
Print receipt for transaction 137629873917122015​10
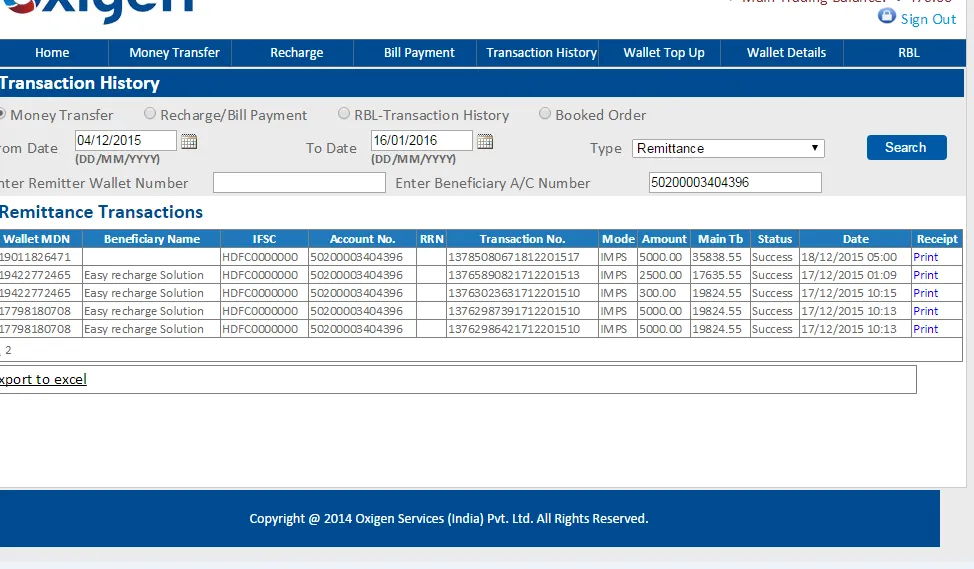(925, 311)
